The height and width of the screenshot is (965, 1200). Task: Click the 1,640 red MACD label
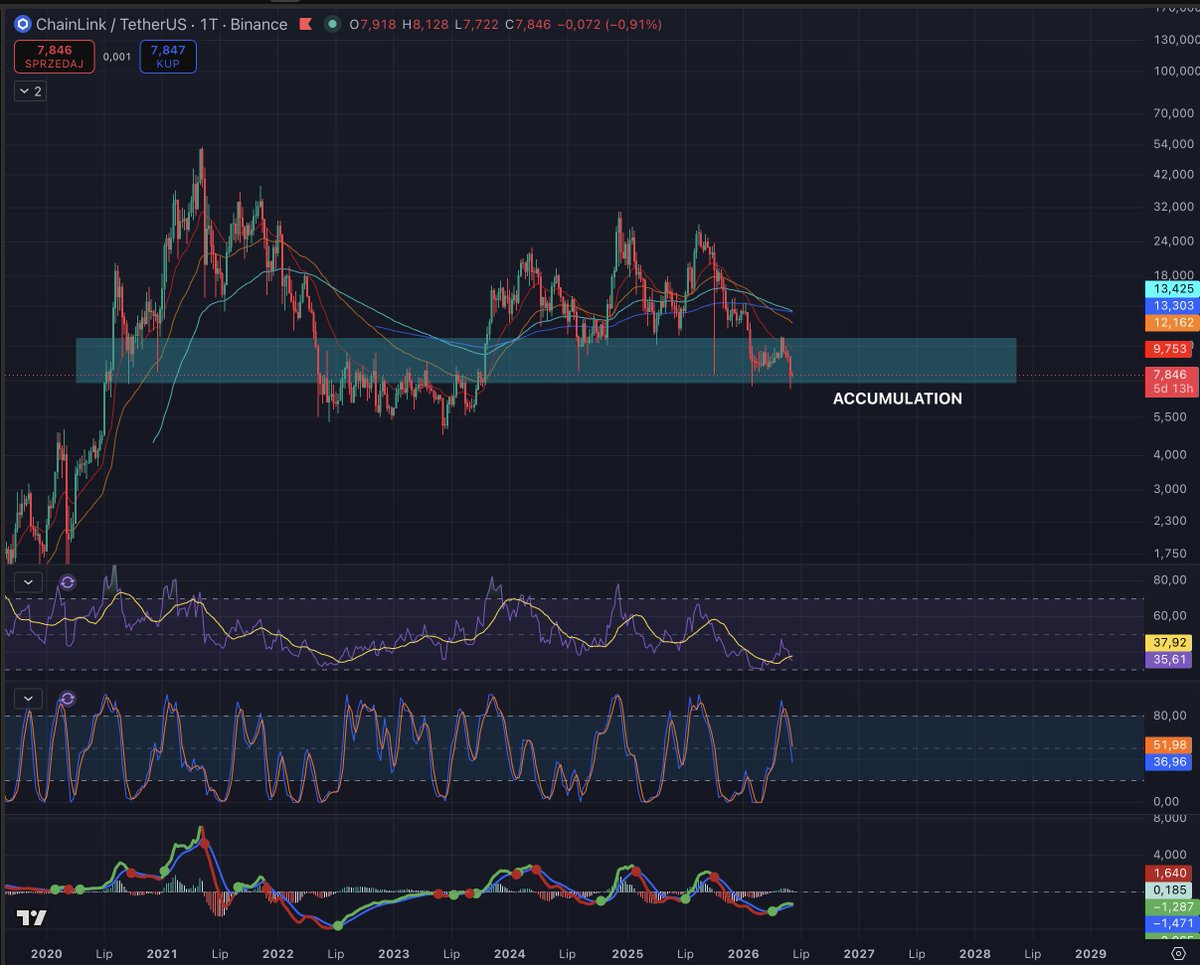tap(1171, 873)
